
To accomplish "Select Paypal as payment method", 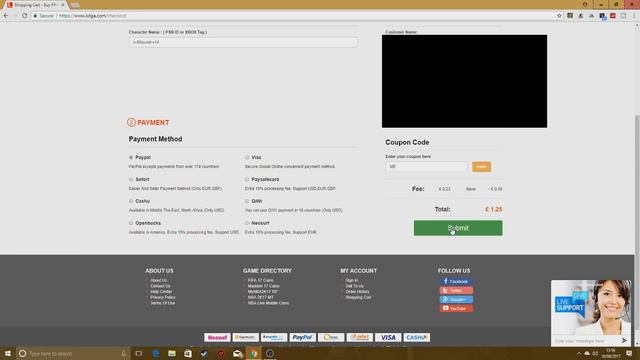I will (x=131, y=157).
